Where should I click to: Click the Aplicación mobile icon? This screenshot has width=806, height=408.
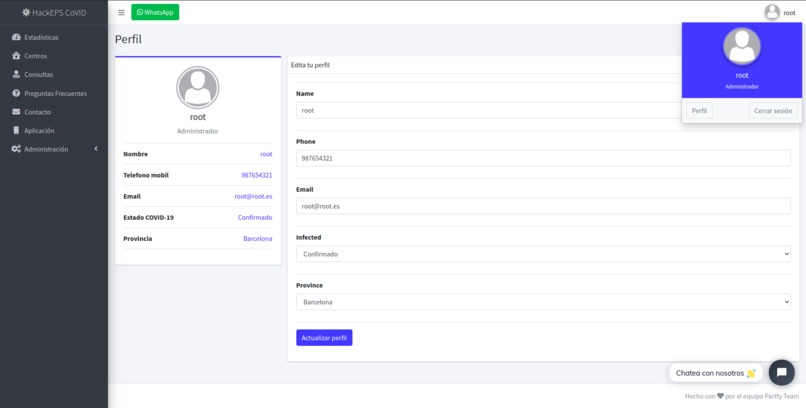[16, 131]
